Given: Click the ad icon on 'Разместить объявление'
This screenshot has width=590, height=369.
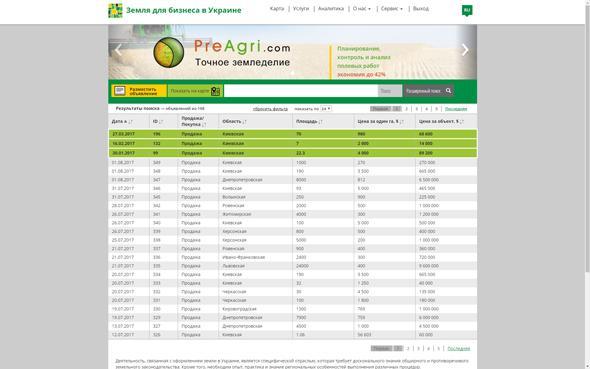Looking at the screenshot, I should [120, 91].
